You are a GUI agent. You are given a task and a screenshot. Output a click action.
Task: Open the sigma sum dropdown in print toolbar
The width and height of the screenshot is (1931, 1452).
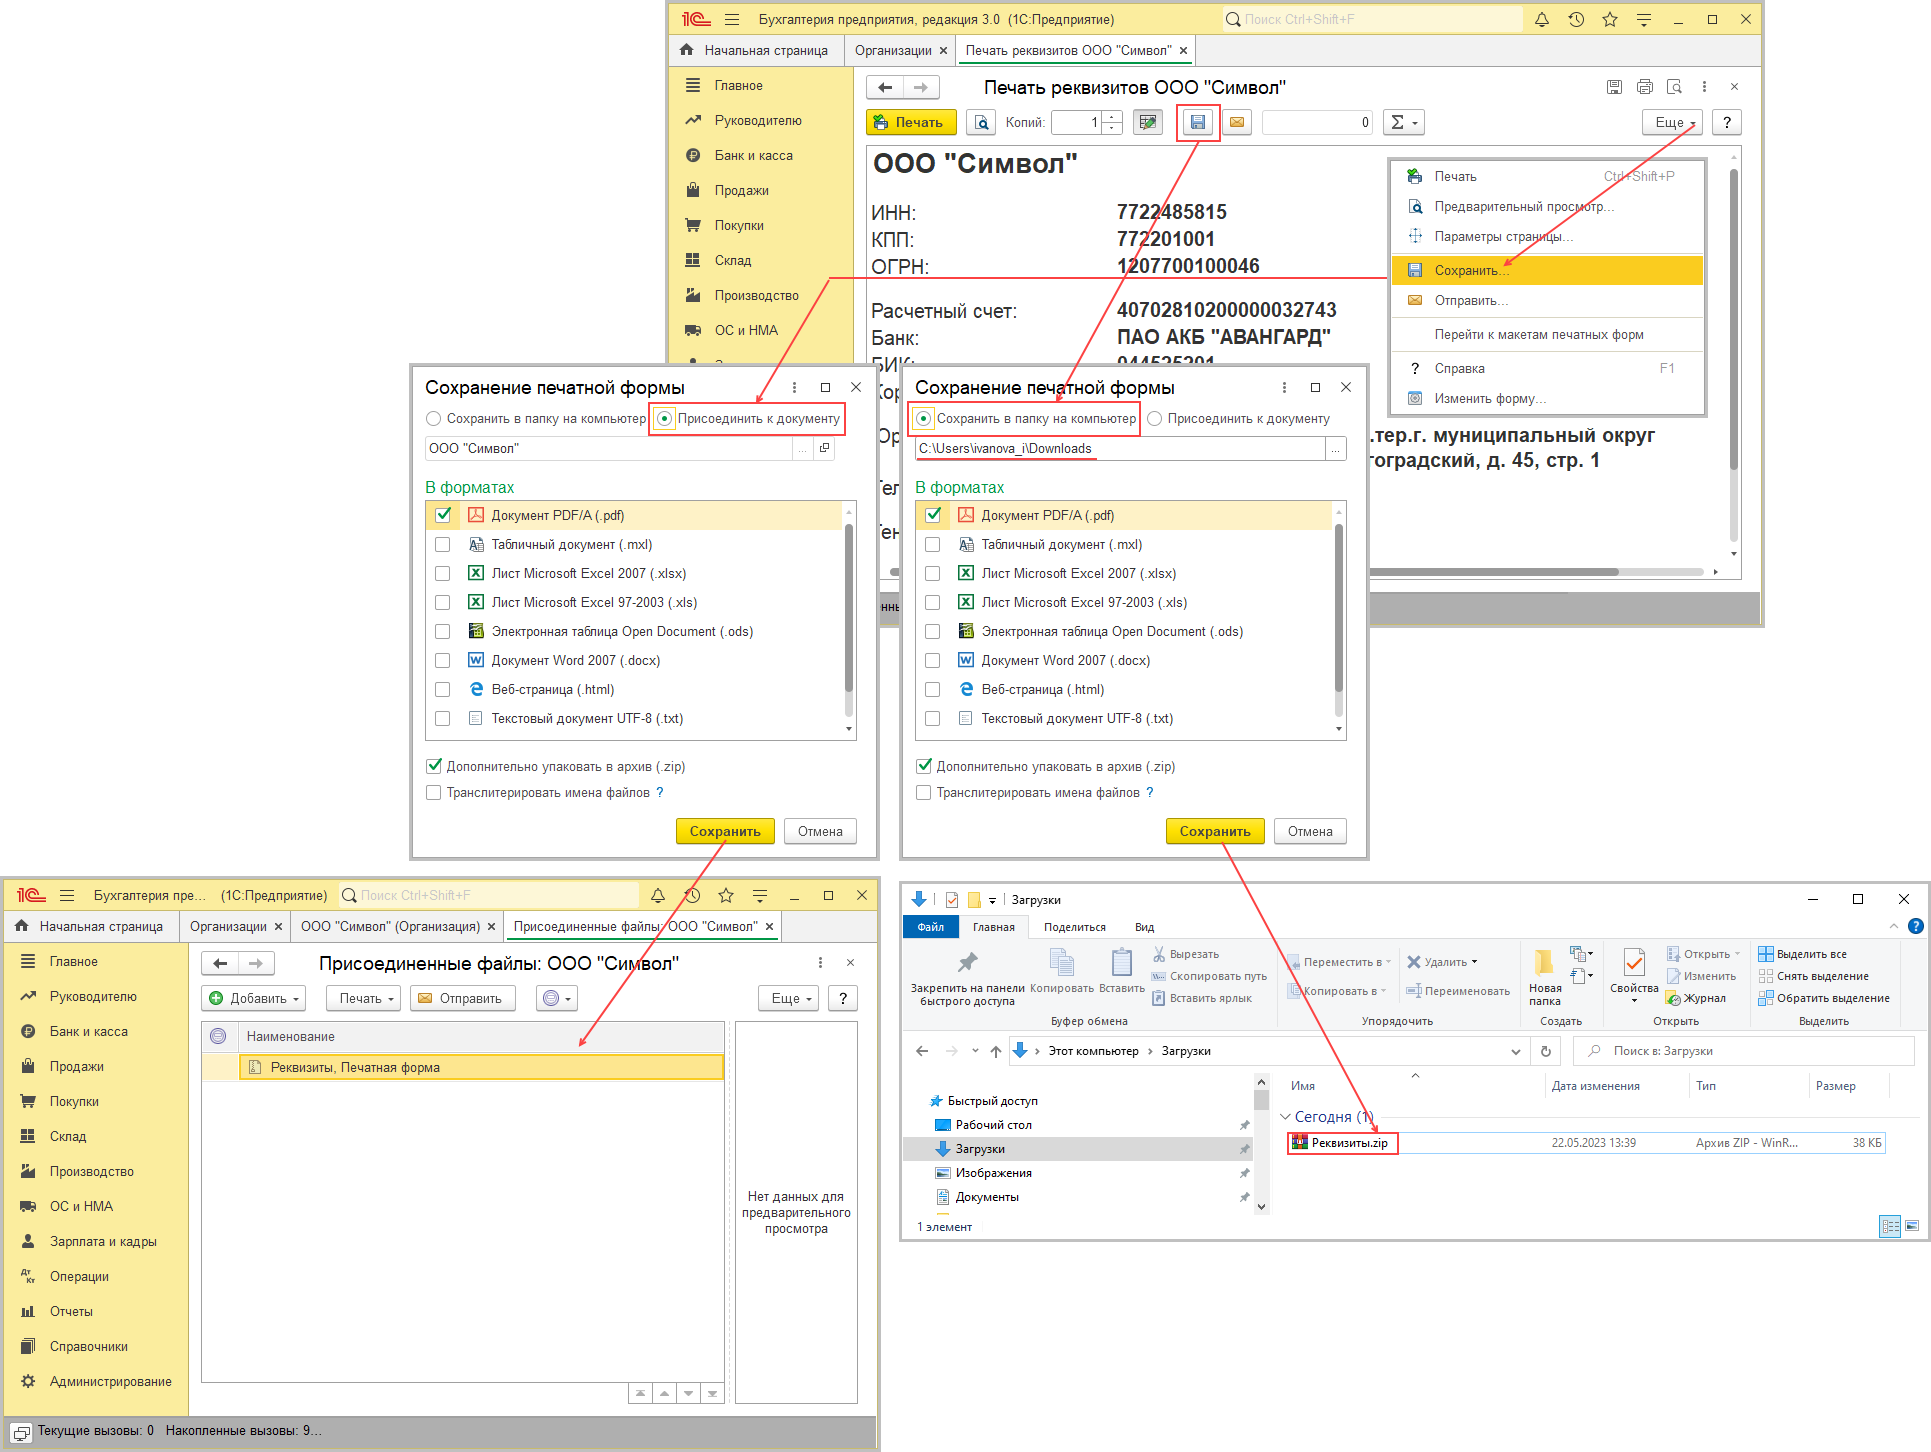click(1404, 122)
